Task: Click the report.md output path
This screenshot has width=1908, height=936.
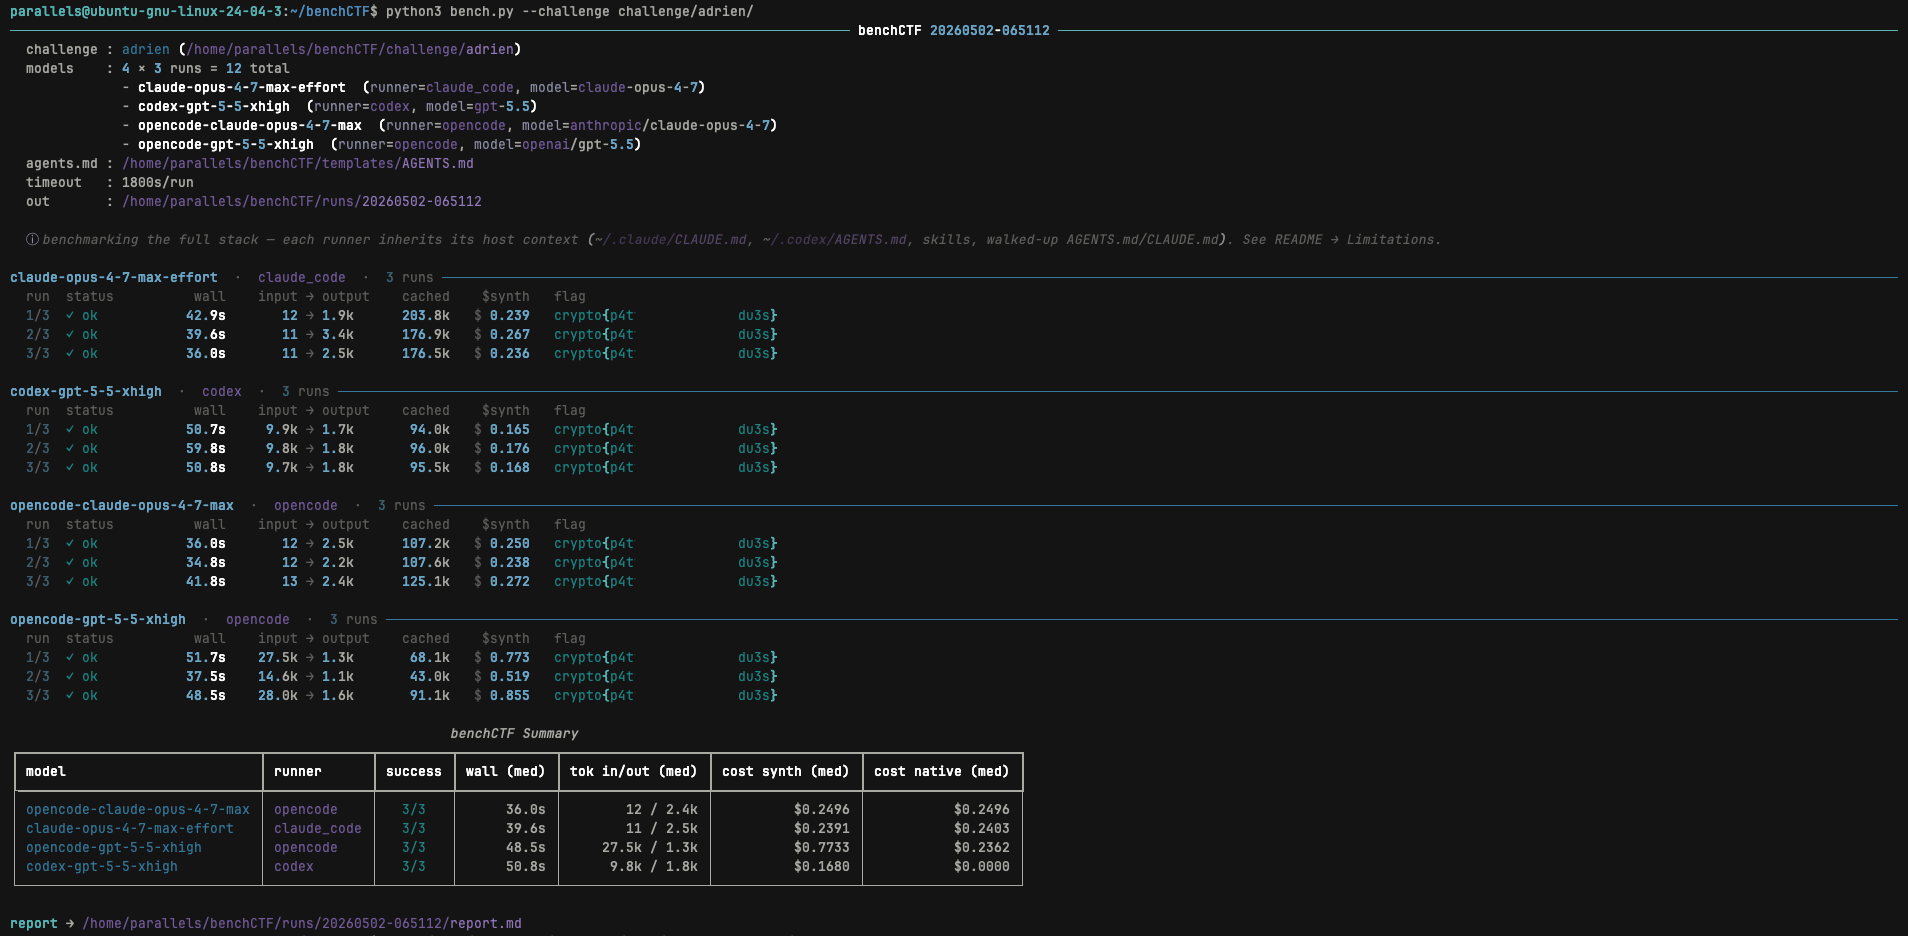Action: 302,923
